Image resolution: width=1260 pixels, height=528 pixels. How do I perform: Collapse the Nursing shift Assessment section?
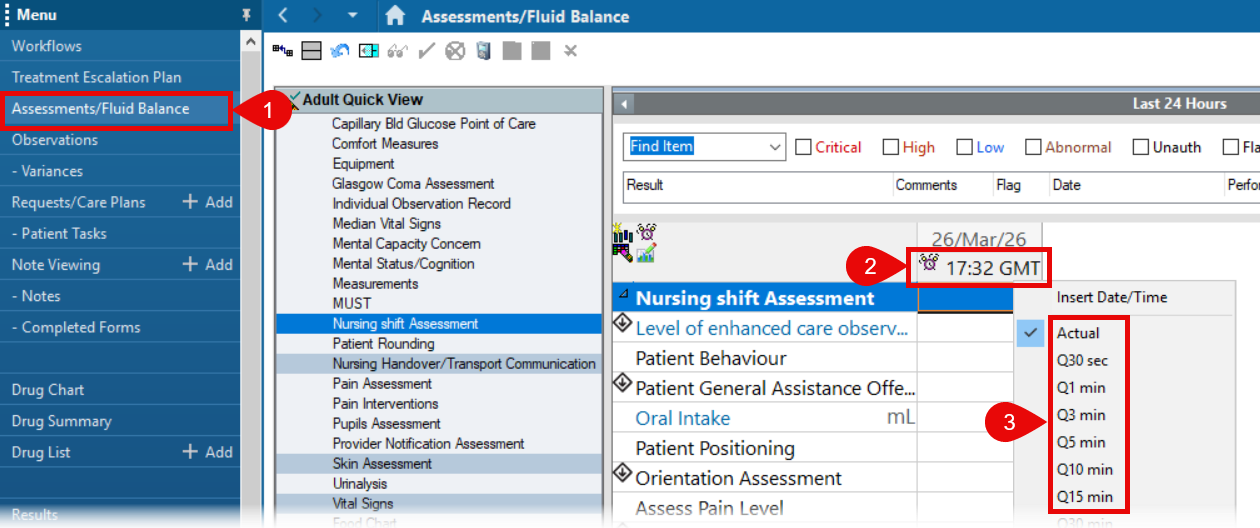click(624, 293)
